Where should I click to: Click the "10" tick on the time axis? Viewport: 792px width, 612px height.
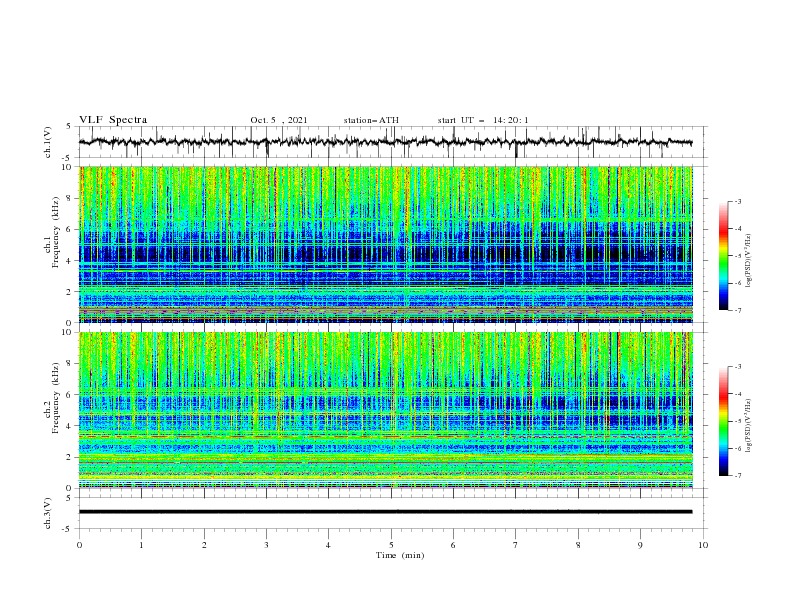[x=703, y=545]
